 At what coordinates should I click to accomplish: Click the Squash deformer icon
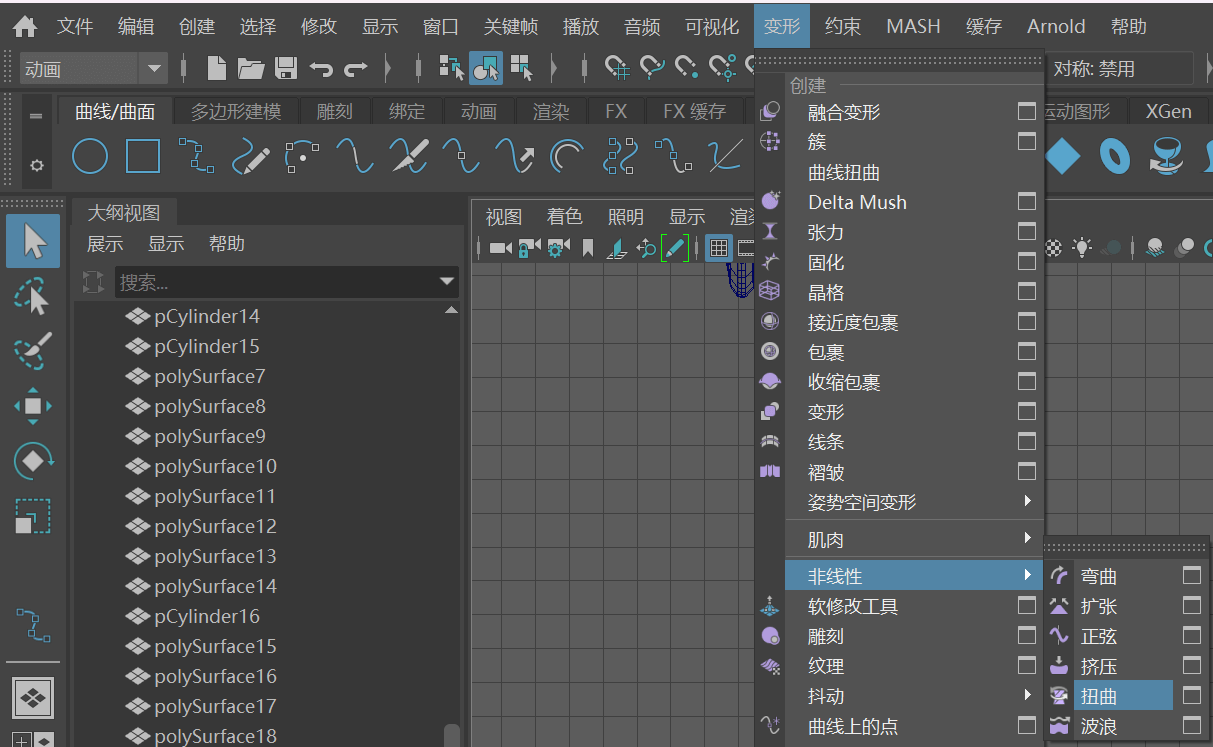tap(1059, 666)
